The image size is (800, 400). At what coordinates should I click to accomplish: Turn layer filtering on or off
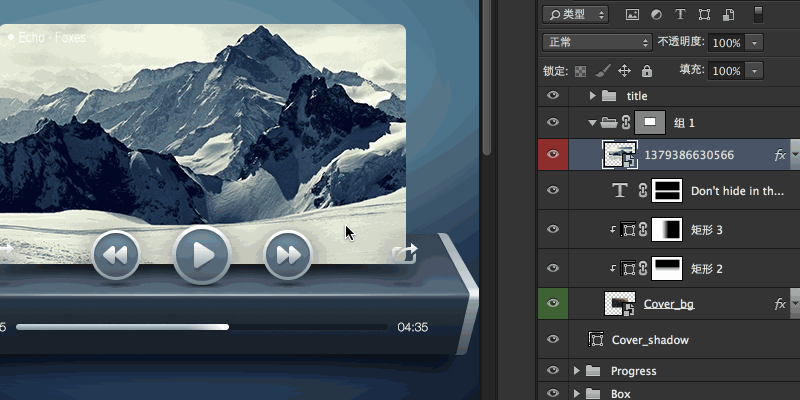tap(757, 14)
